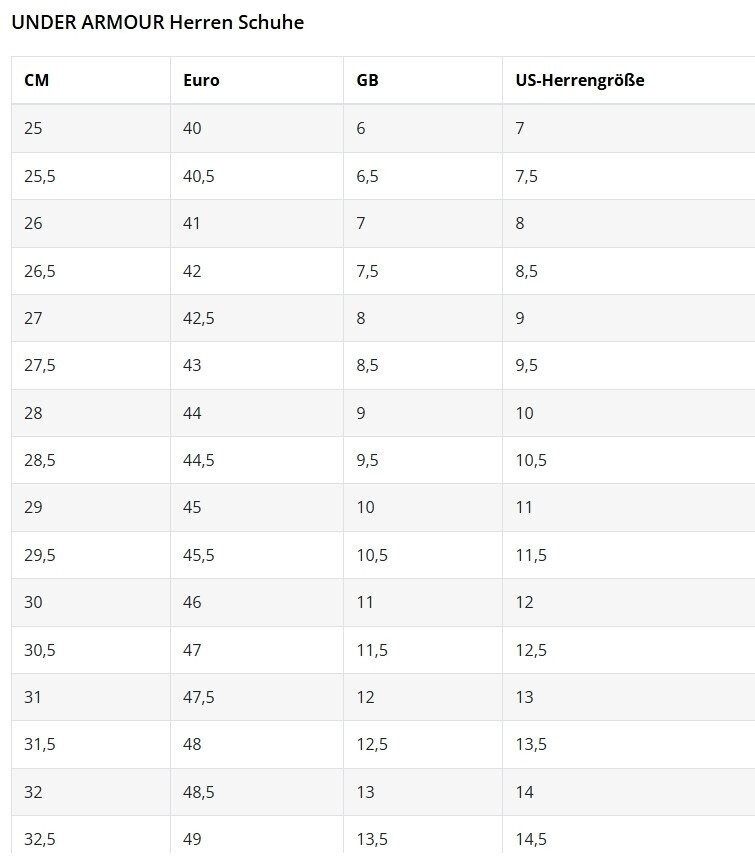Select the Euro 47,5 cell
755x856 pixels.
[199, 697]
